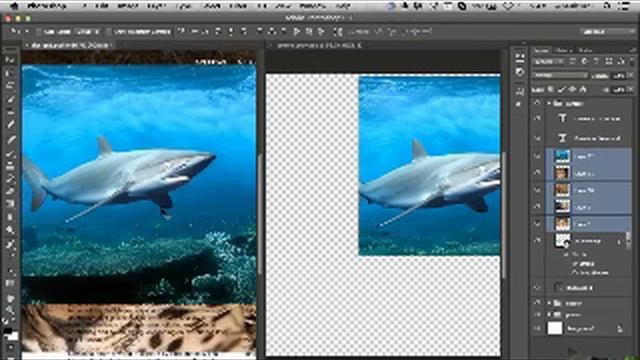Collapse the top layer group triangle
This screenshot has width=640, height=360.
(x=549, y=103)
